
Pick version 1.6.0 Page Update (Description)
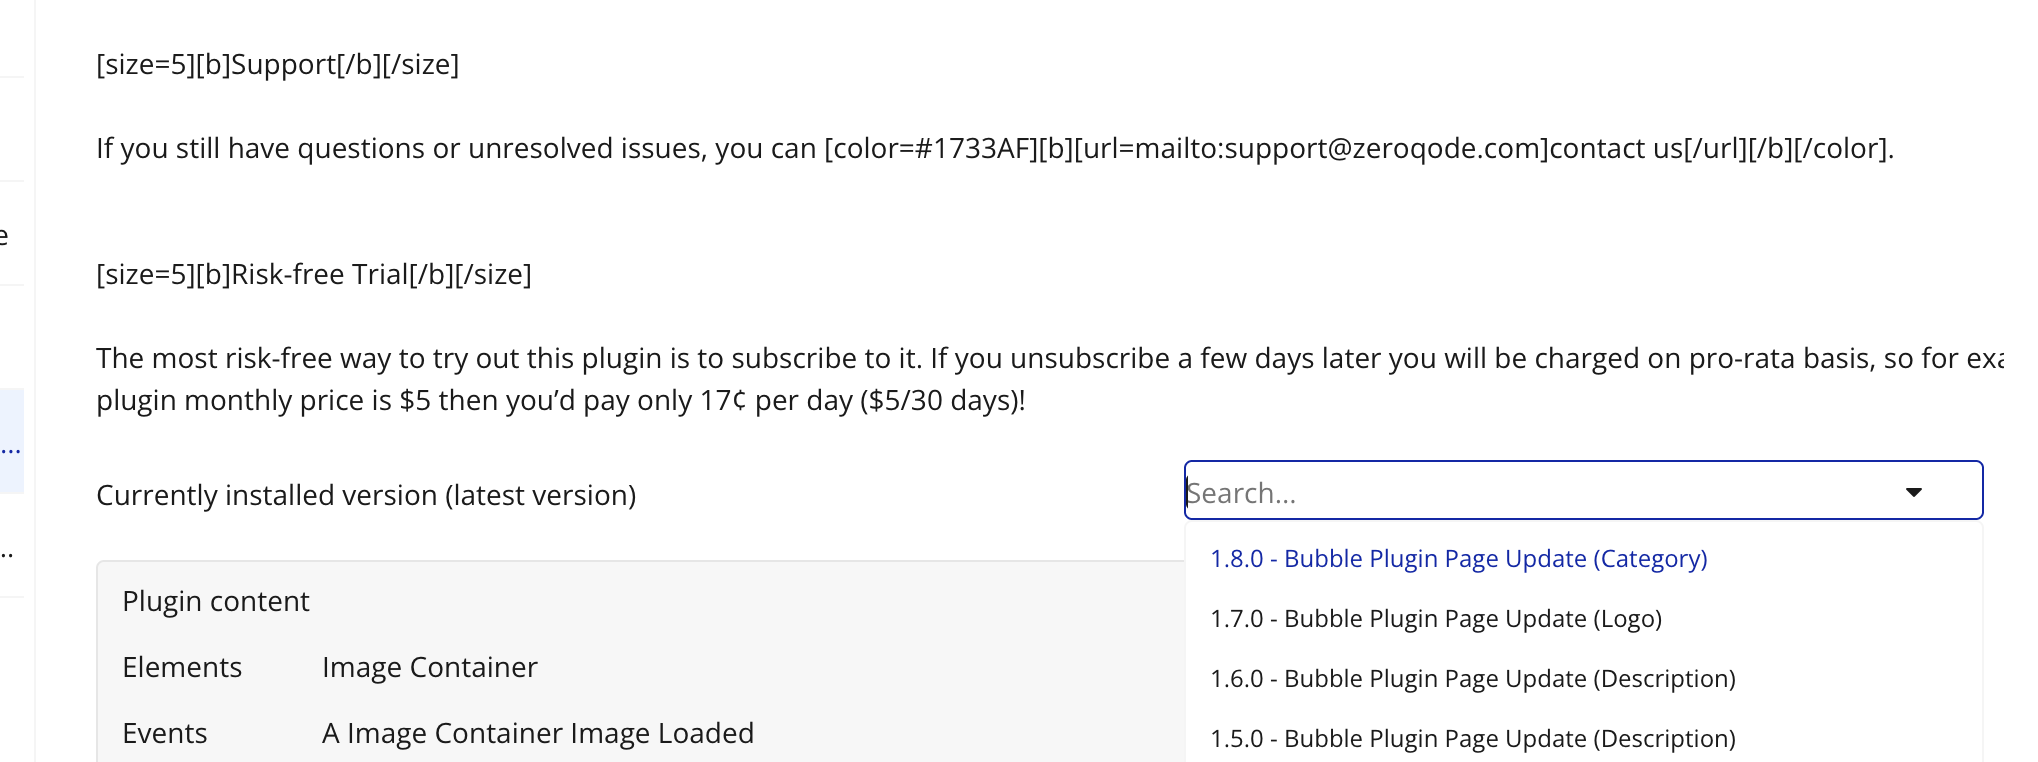1472,679
